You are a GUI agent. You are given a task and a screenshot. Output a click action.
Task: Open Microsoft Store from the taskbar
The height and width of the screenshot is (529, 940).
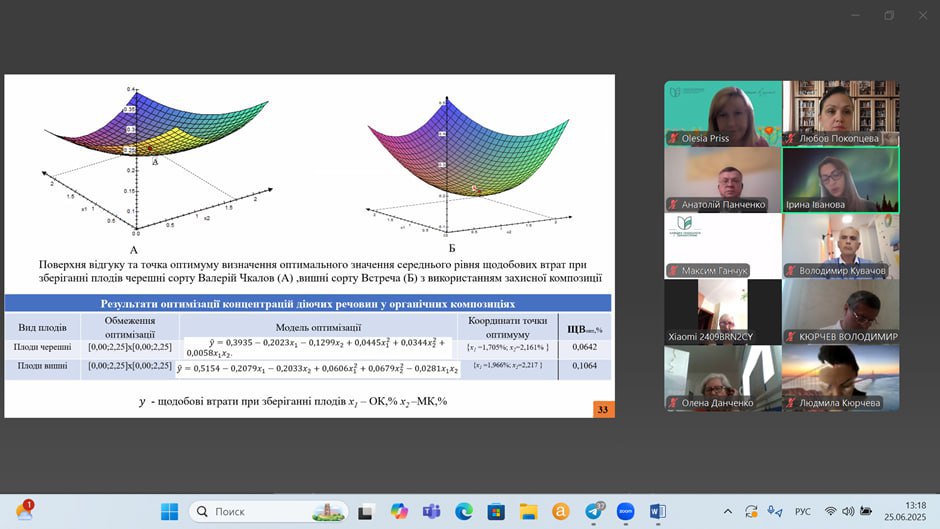[496, 512]
